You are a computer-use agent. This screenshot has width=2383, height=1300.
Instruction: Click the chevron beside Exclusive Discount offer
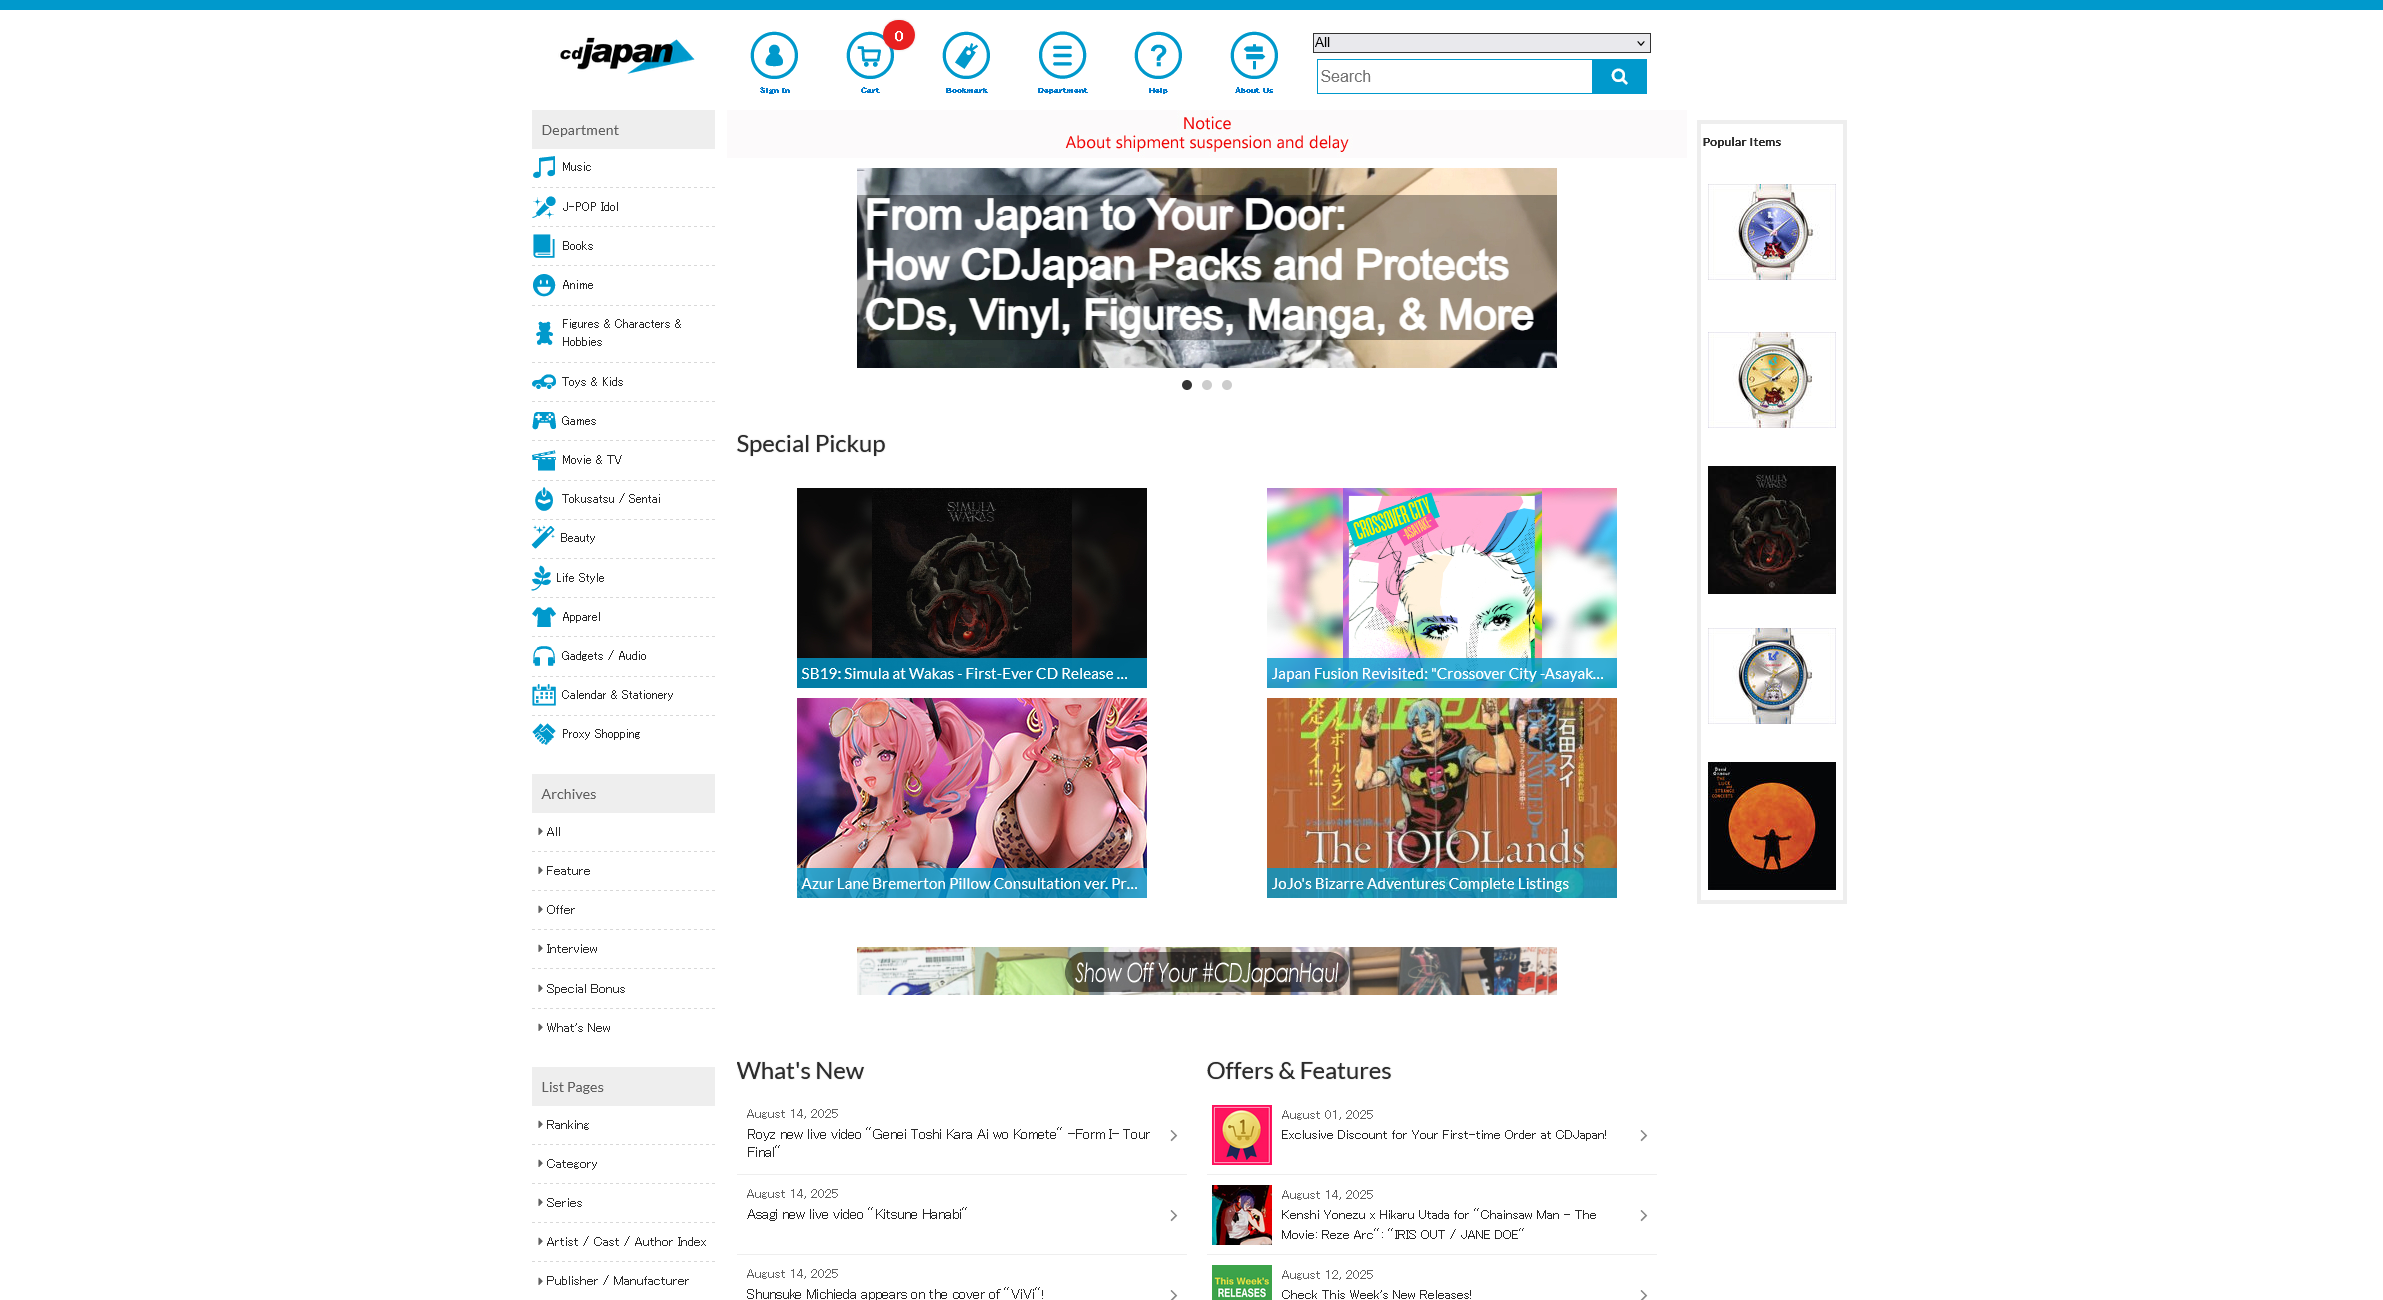[1644, 1135]
